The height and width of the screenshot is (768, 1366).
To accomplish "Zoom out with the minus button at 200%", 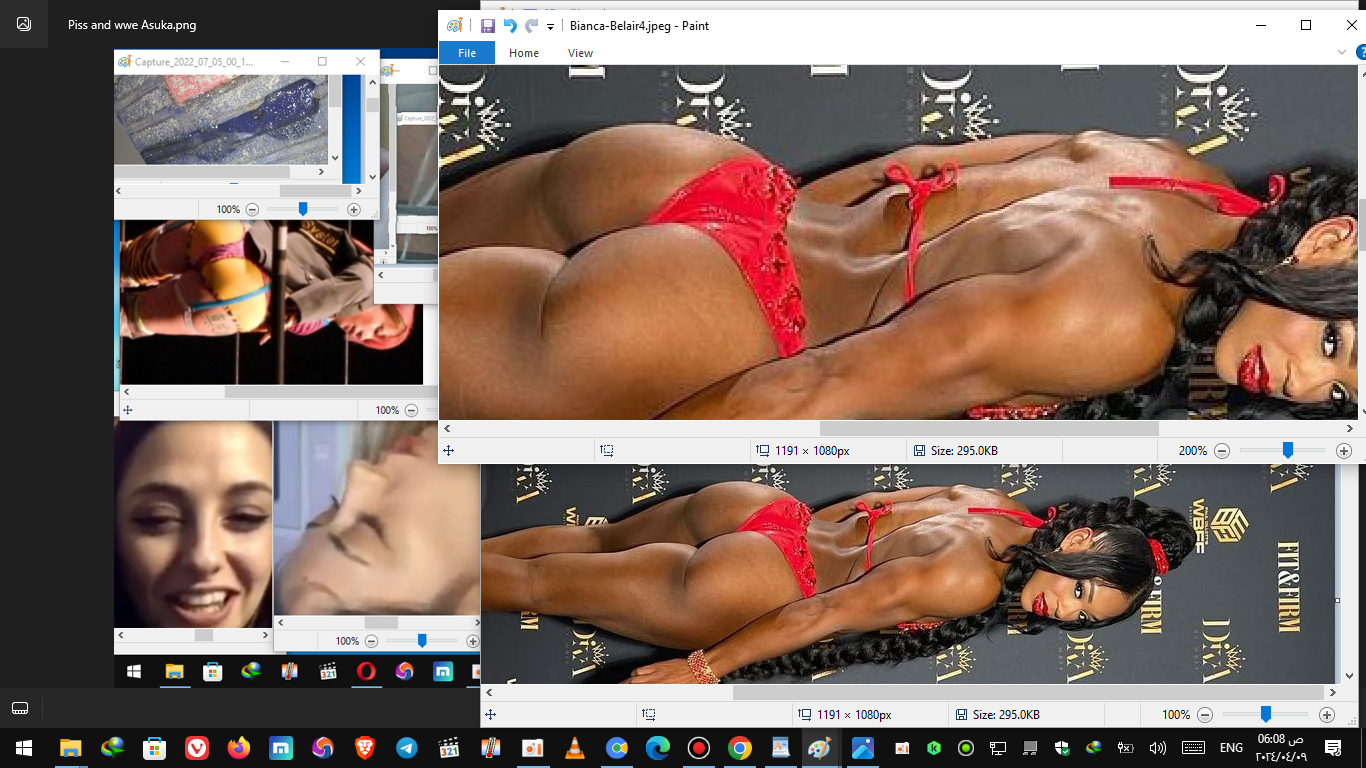I will click(x=1222, y=451).
